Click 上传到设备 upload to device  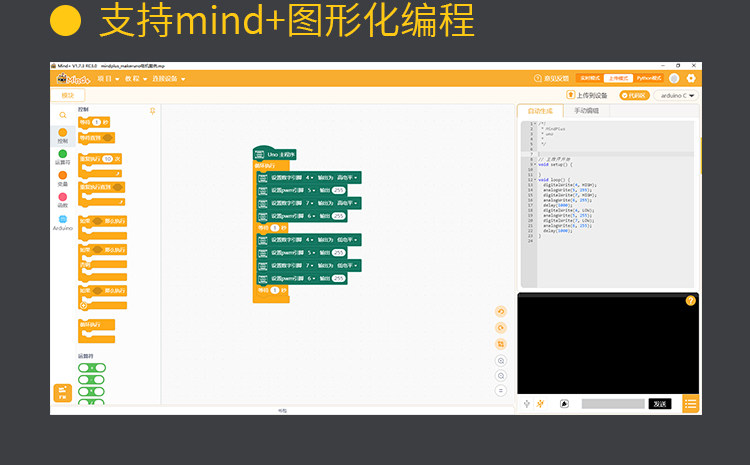587,95
